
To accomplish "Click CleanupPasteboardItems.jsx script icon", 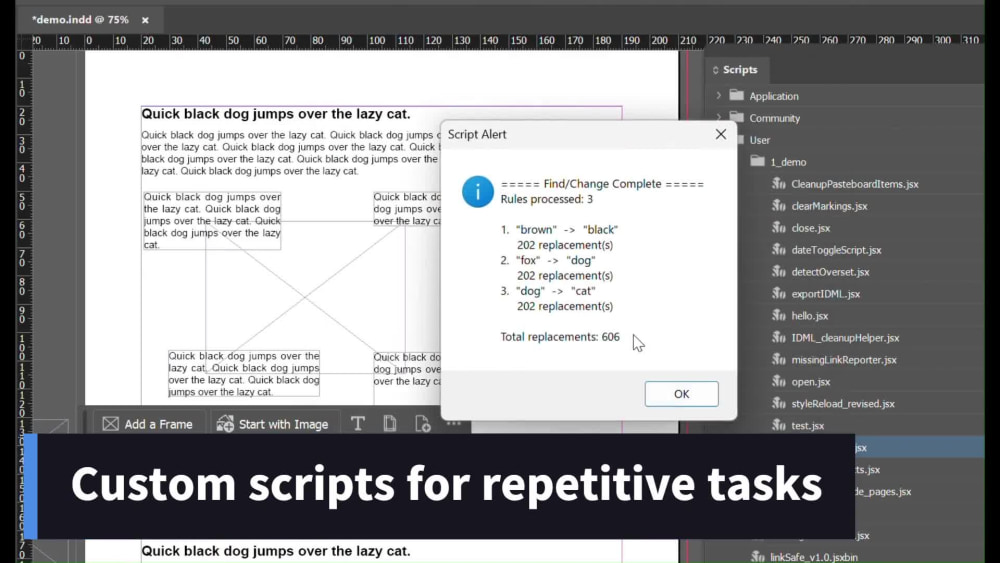I will point(779,184).
